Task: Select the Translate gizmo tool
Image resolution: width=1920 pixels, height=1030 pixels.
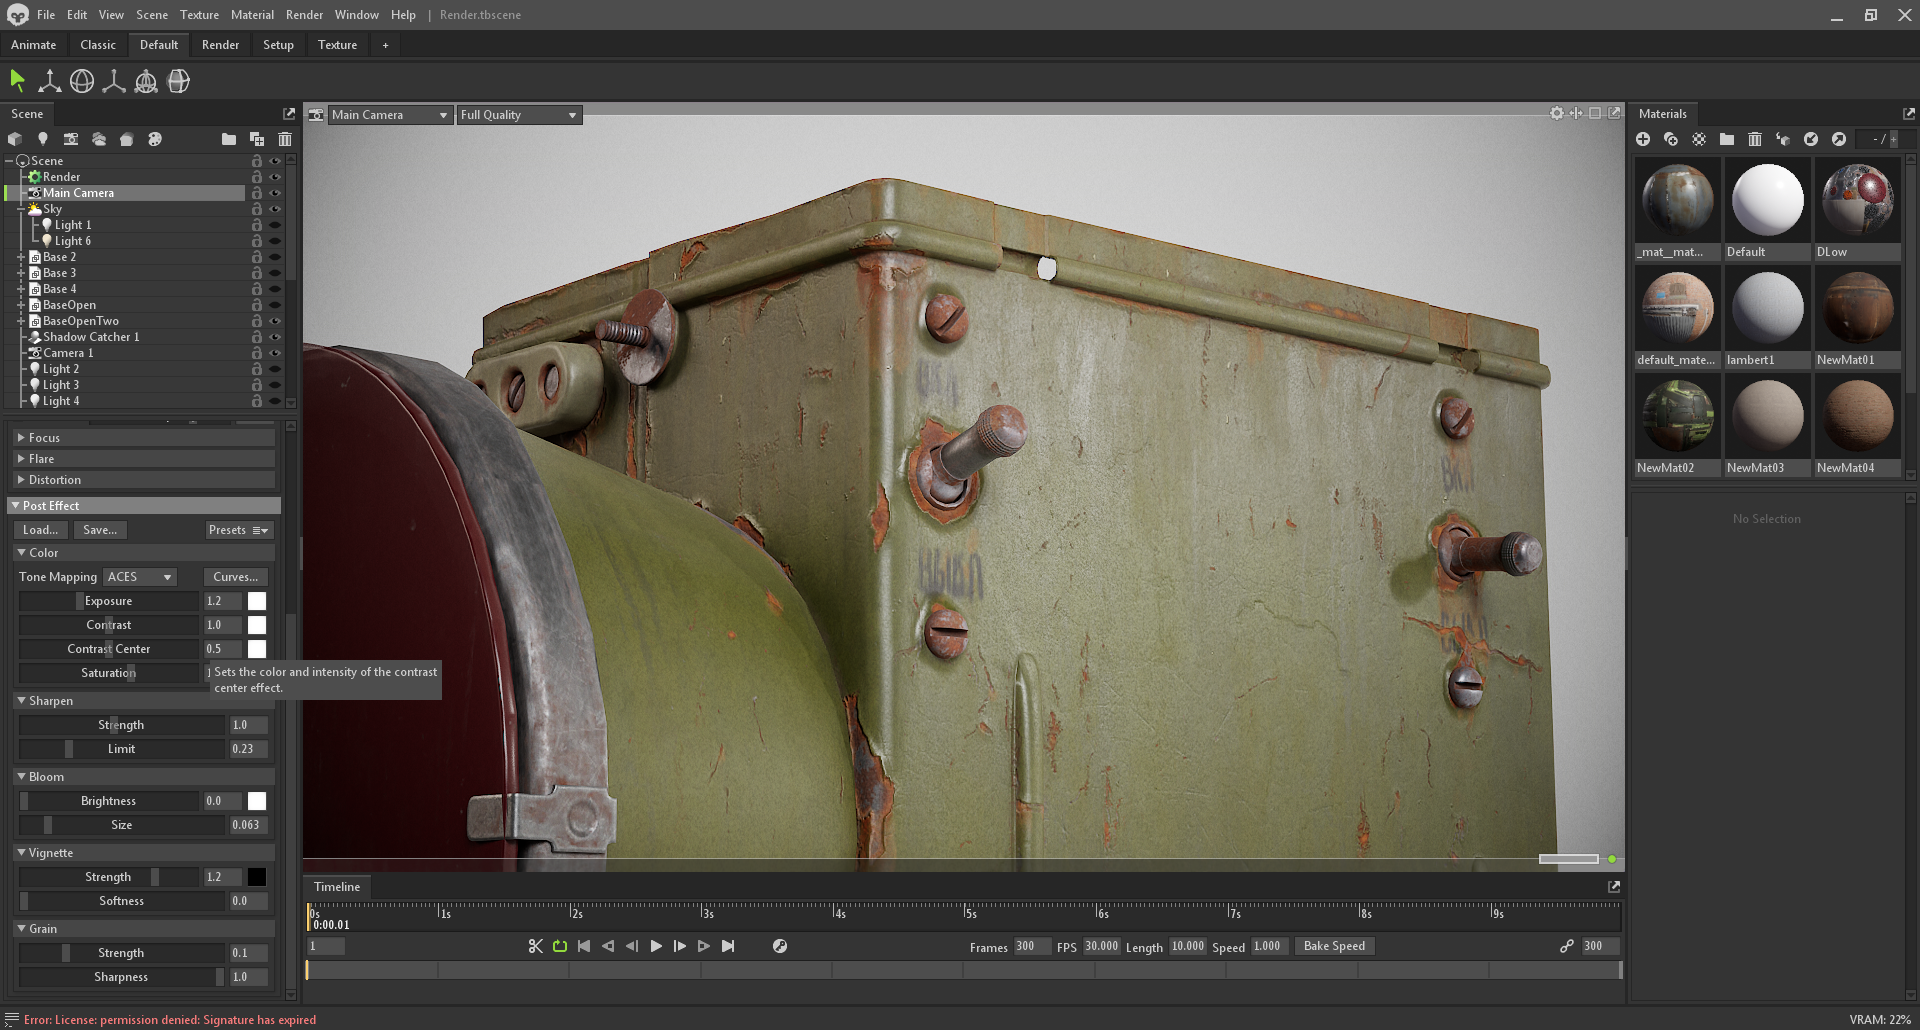Action: point(49,80)
